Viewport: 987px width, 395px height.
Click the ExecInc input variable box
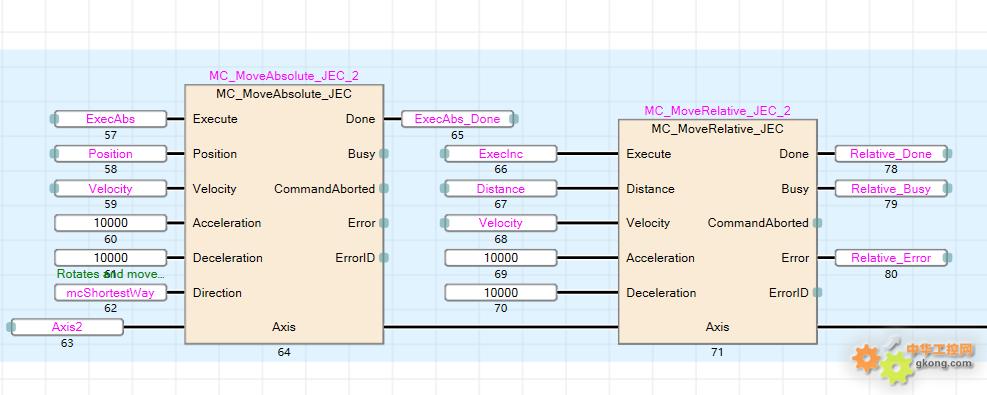click(501, 153)
